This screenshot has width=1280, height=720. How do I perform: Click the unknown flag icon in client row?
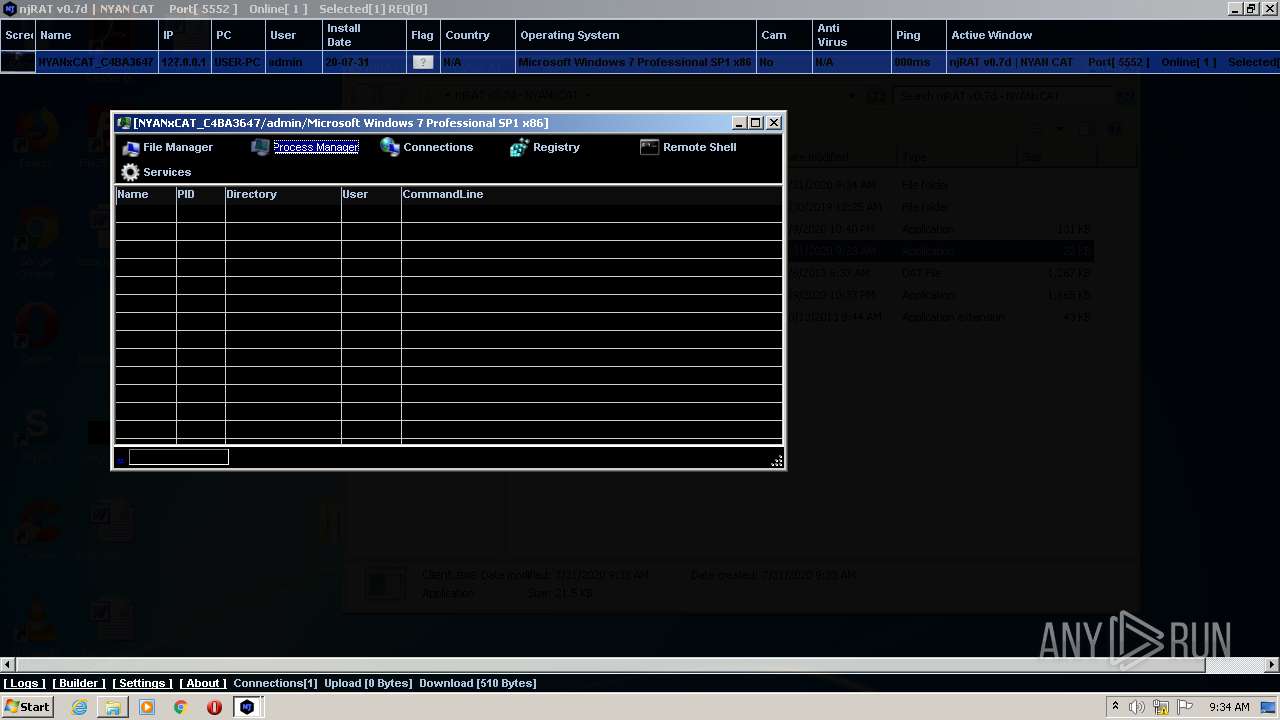click(423, 62)
